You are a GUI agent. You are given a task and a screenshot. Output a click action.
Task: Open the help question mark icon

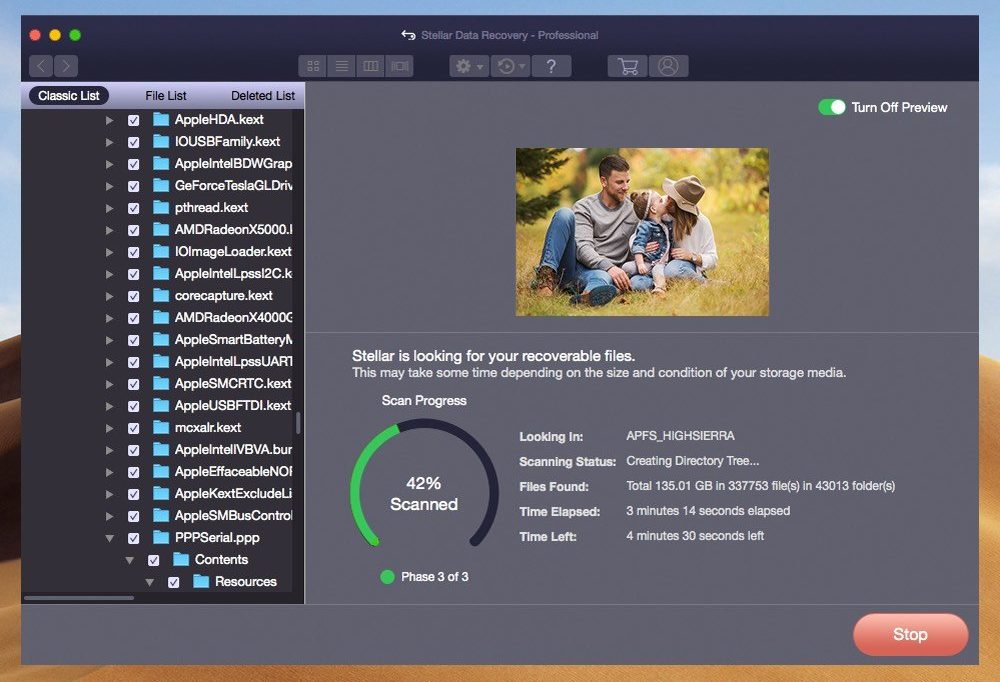551,66
